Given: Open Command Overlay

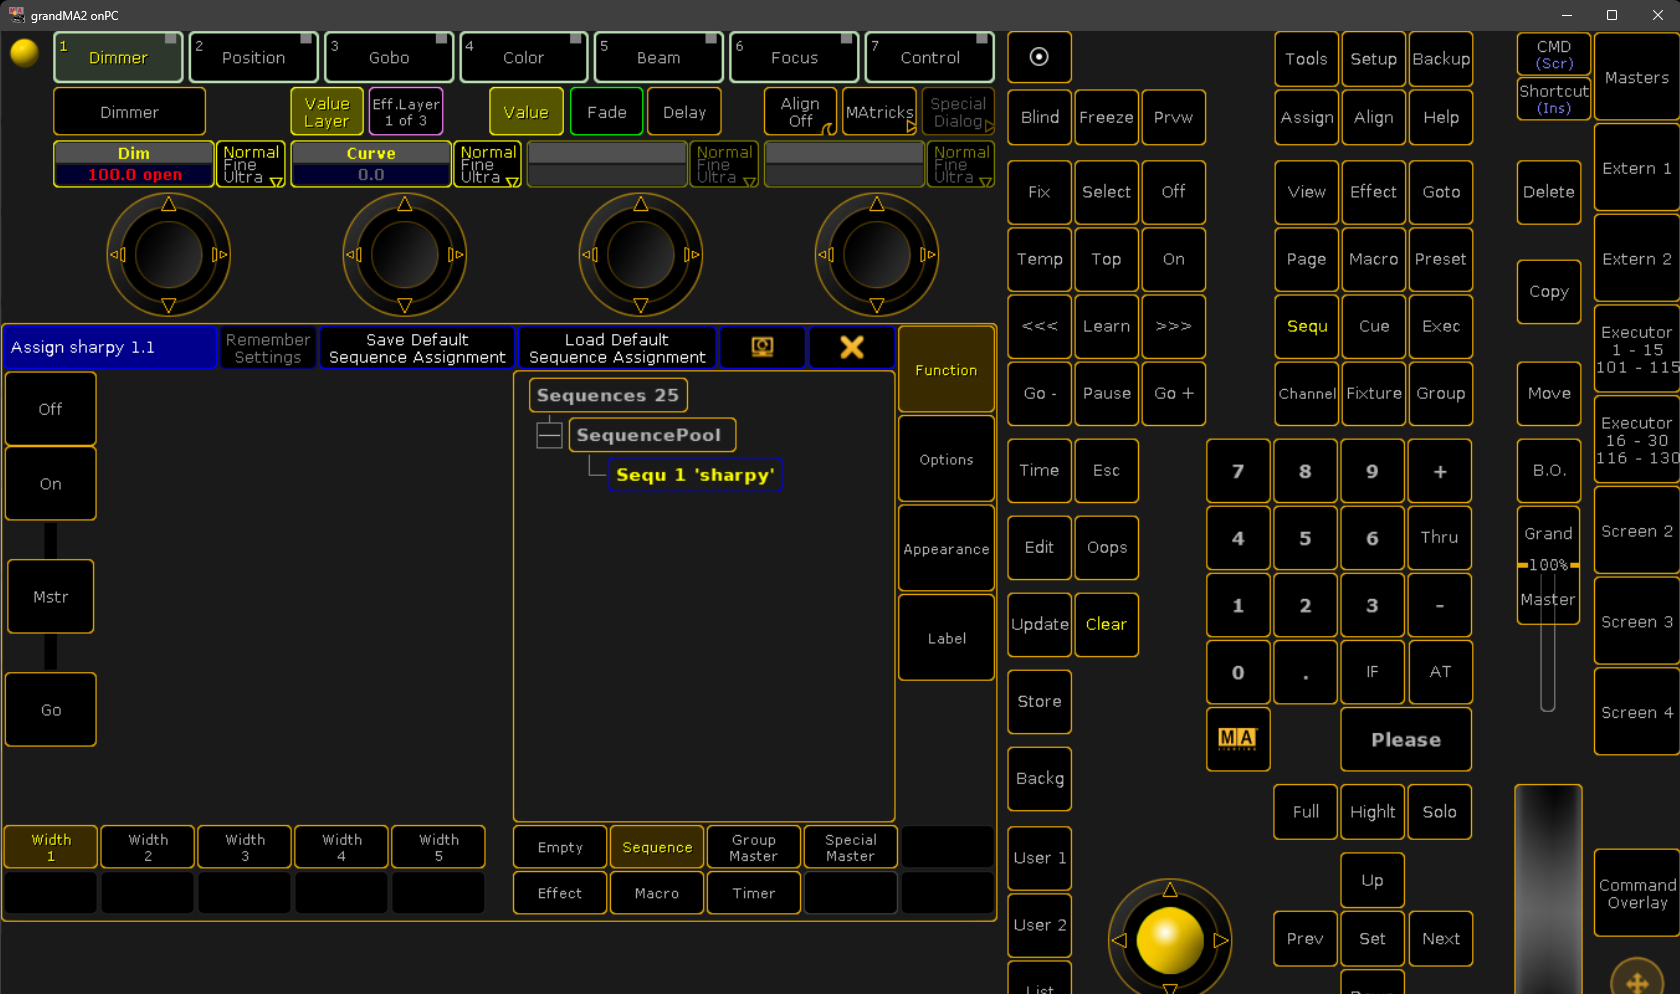Looking at the screenshot, I should pos(1637,893).
